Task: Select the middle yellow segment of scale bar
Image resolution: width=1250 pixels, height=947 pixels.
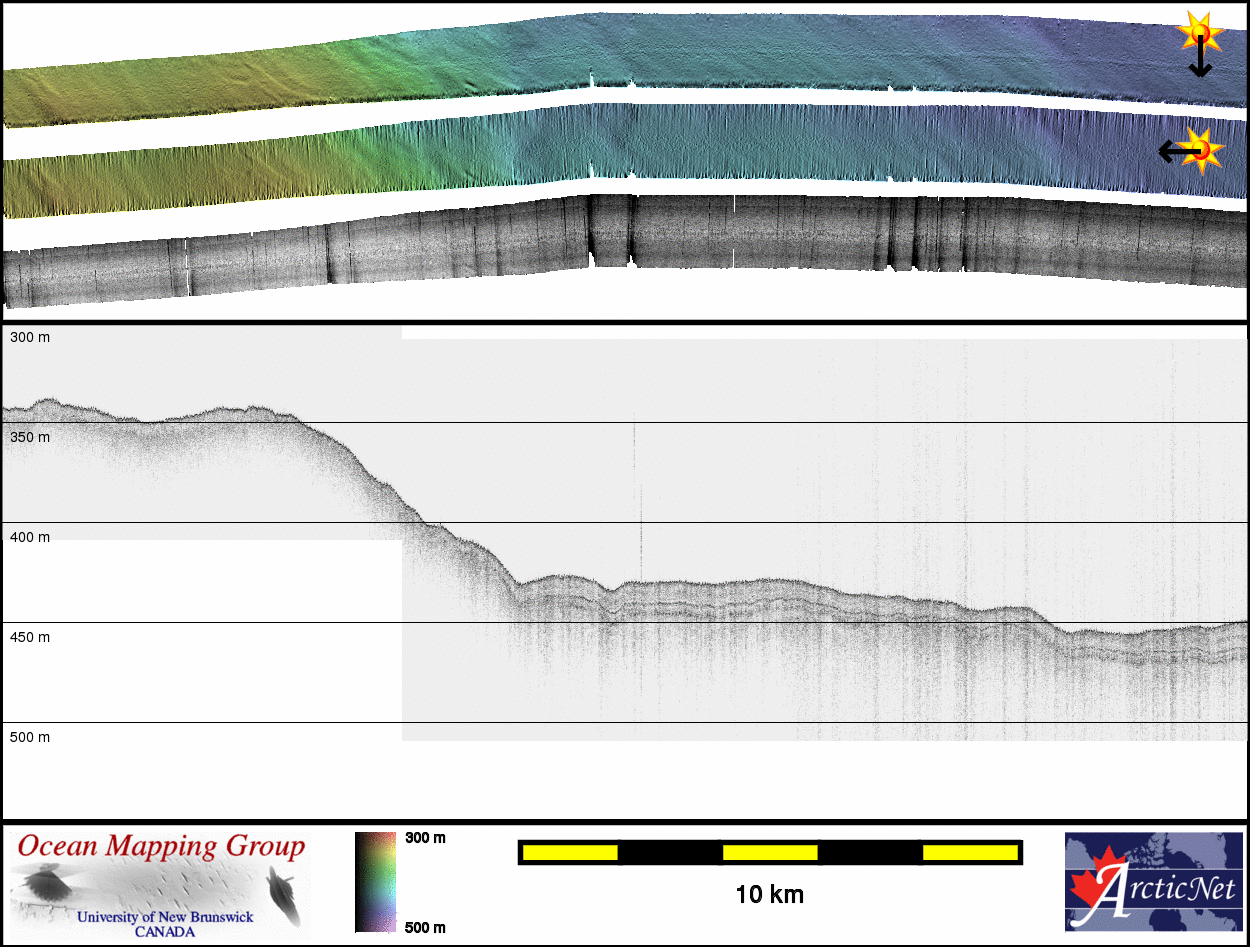Action: click(770, 852)
